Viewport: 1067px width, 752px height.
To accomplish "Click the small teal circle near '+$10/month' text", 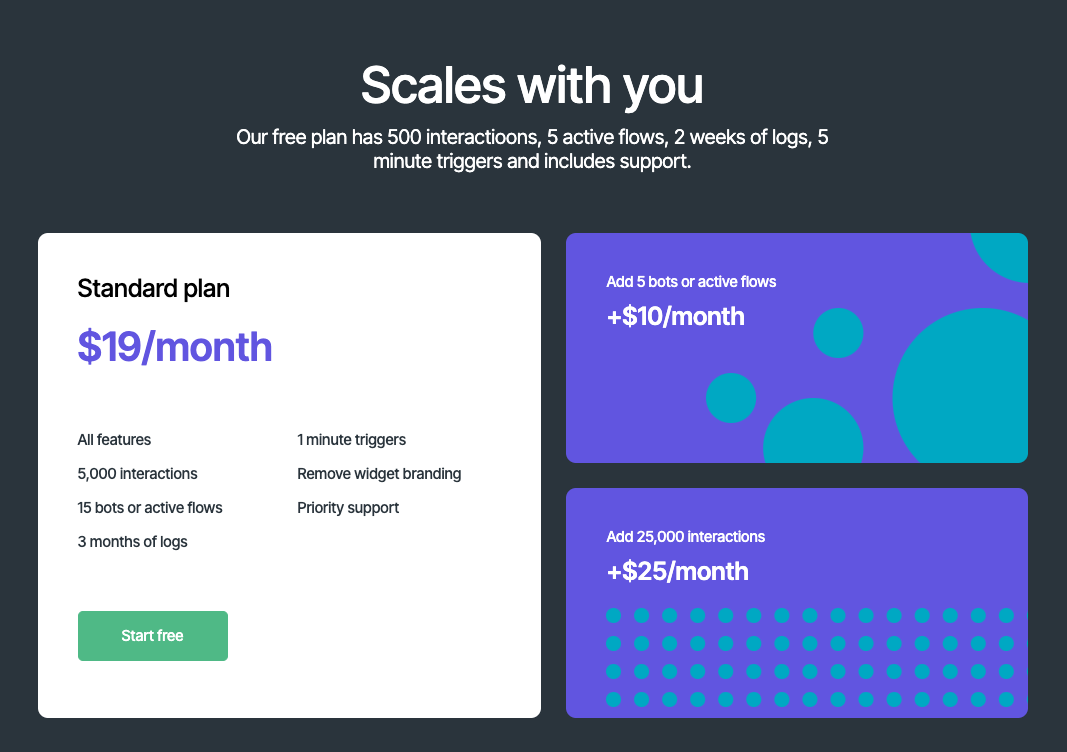I will click(x=838, y=333).
